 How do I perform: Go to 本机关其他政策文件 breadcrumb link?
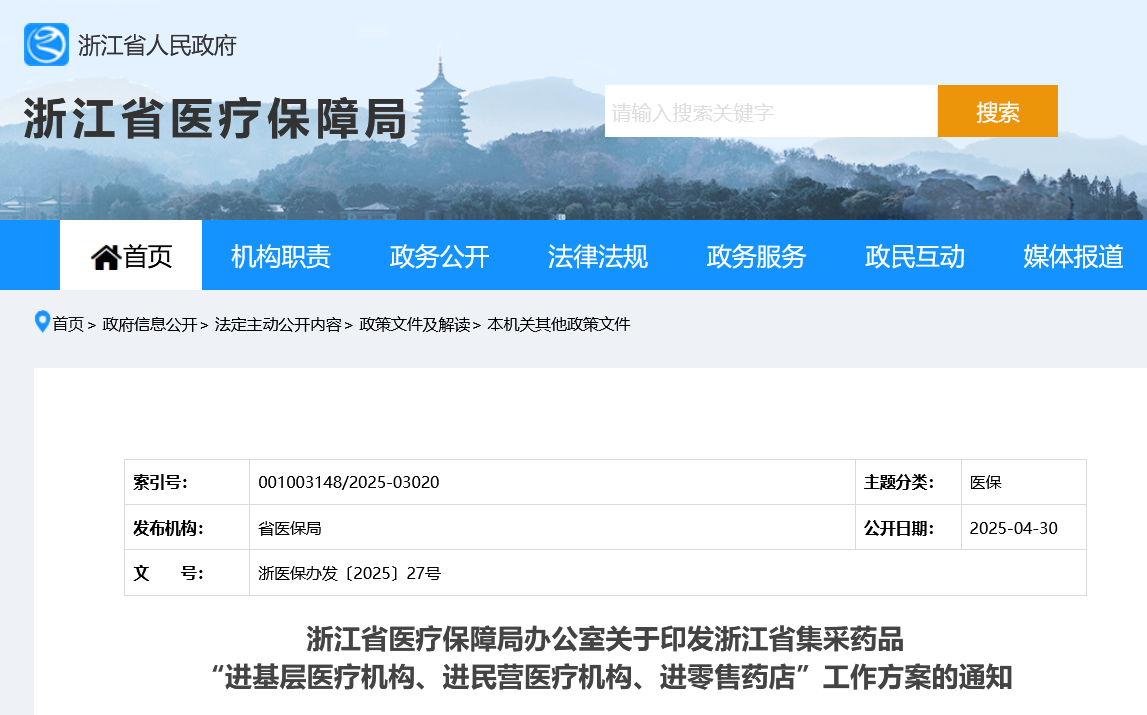[558, 324]
